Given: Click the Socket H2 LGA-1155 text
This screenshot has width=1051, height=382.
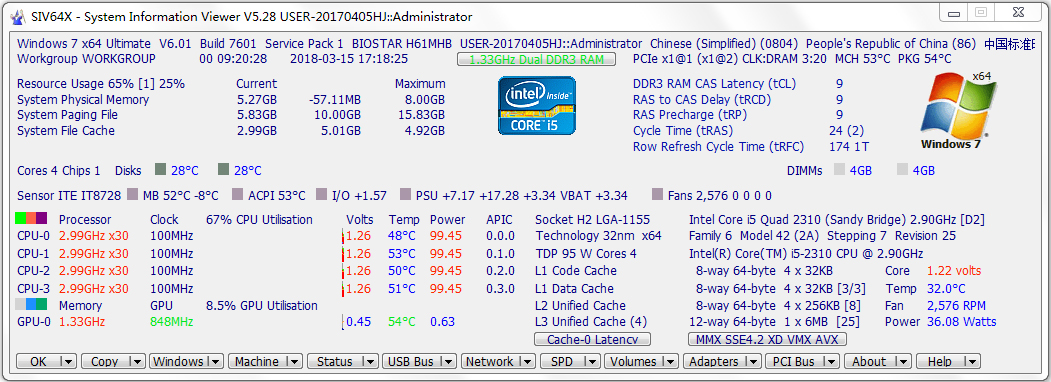Looking at the screenshot, I should [x=593, y=219].
